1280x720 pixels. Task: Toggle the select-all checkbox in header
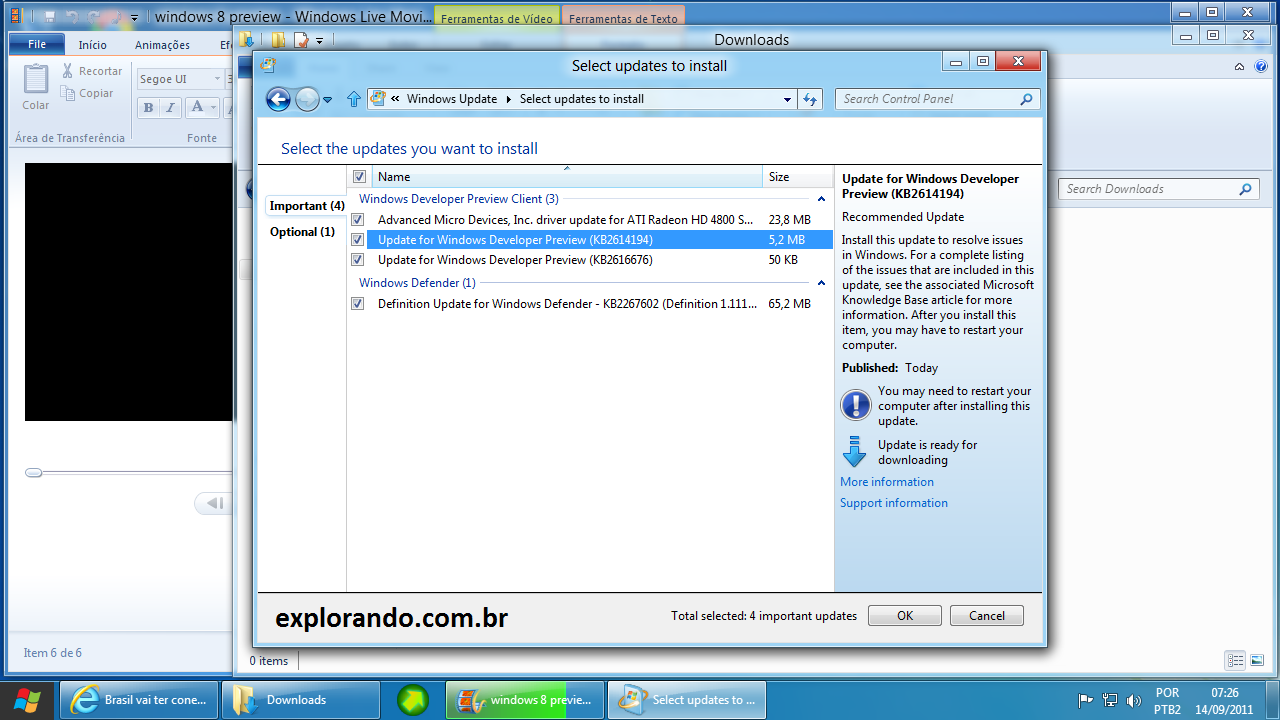[360, 176]
